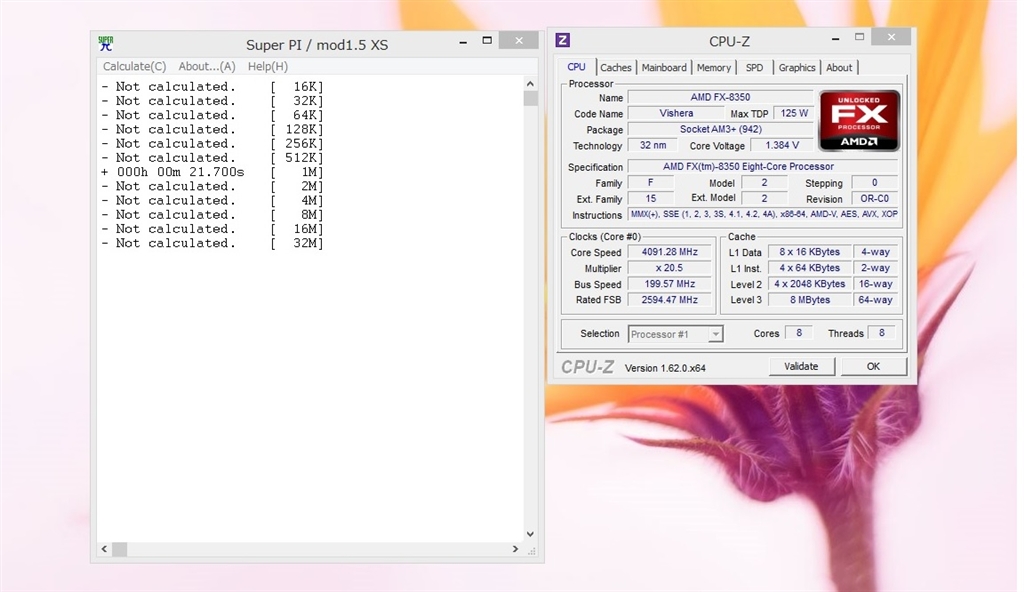Click the CPU-Z purple Z title icon
This screenshot has height=592, width=1024.
click(563, 40)
